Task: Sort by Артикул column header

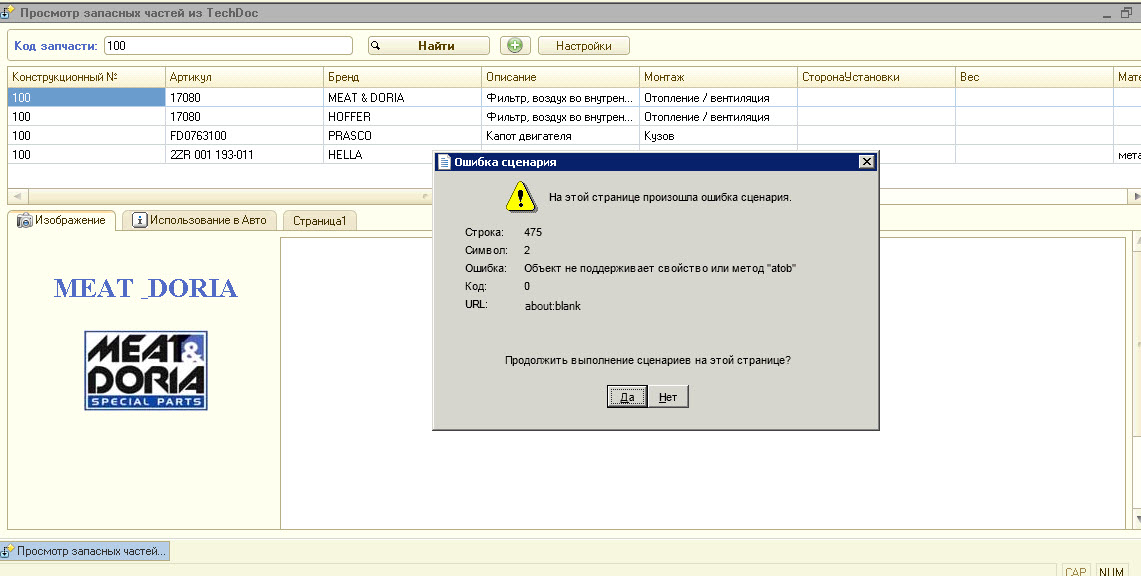Action: (244, 77)
